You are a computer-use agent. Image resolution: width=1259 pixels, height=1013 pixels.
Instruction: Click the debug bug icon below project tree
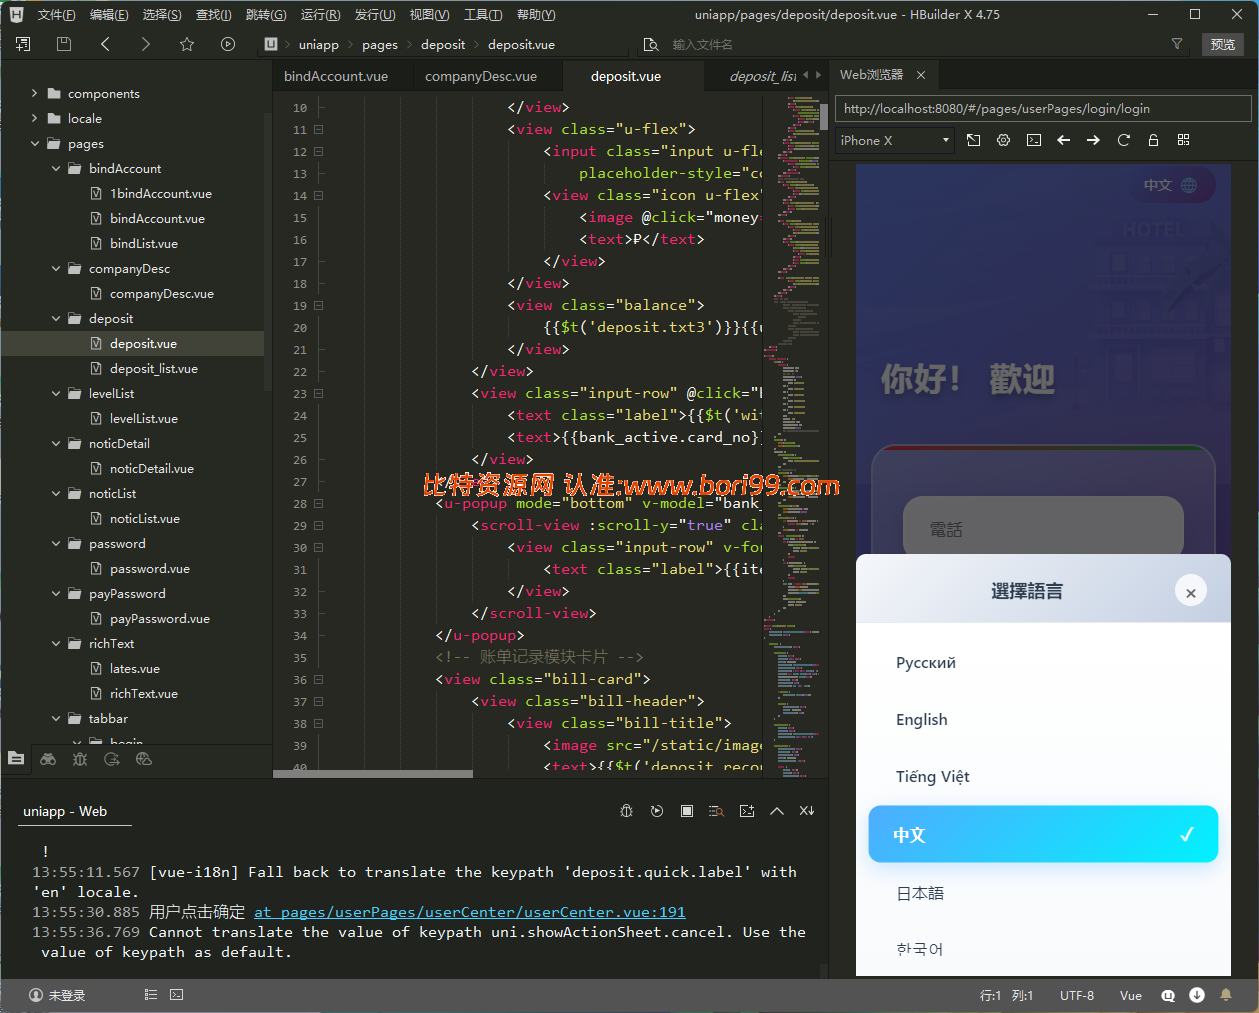(80, 759)
